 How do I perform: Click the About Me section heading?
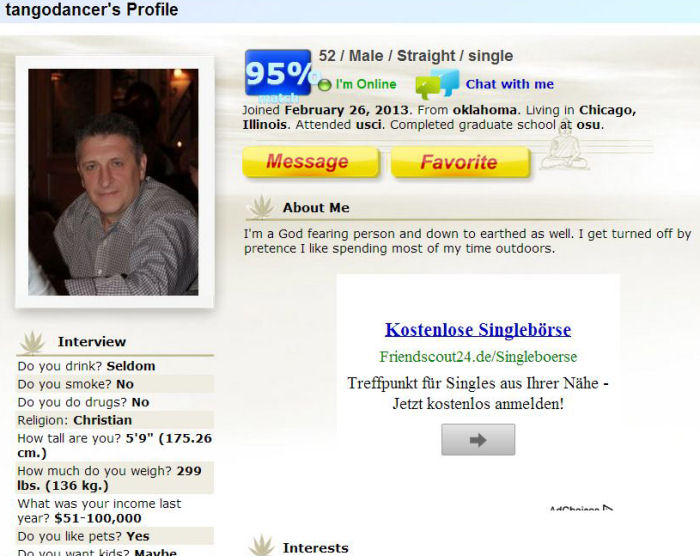coord(316,208)
